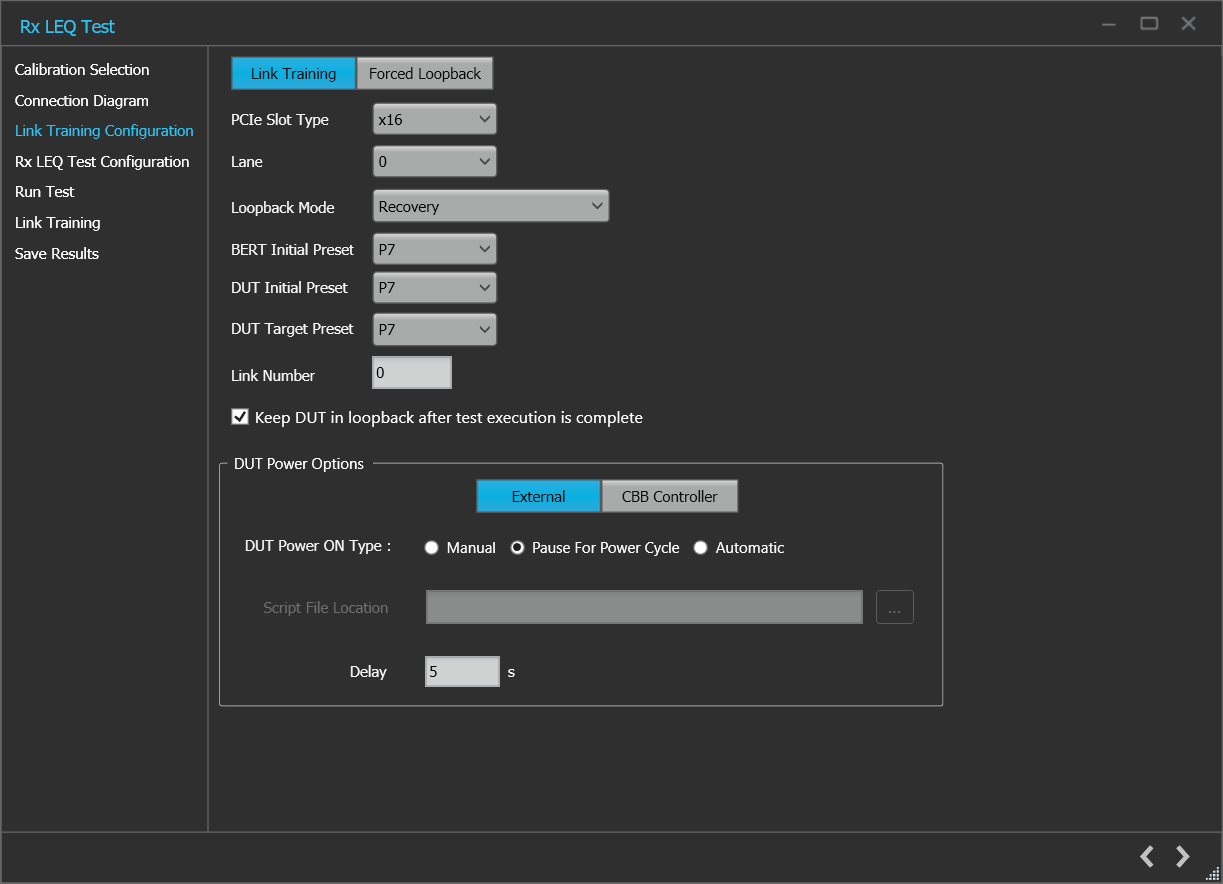Open the BERT Initial Preset dropdown
Screen dimensions: 1223x884
coord(434,248)
